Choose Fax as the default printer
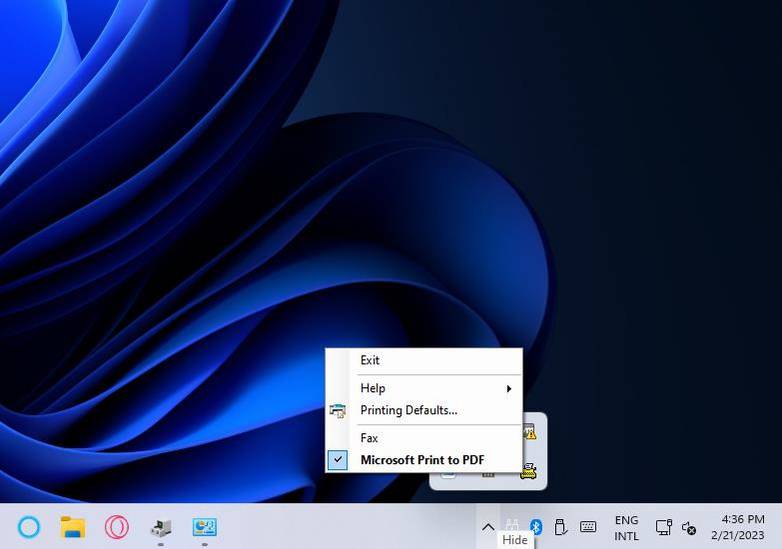 click(x=369, y=438)
